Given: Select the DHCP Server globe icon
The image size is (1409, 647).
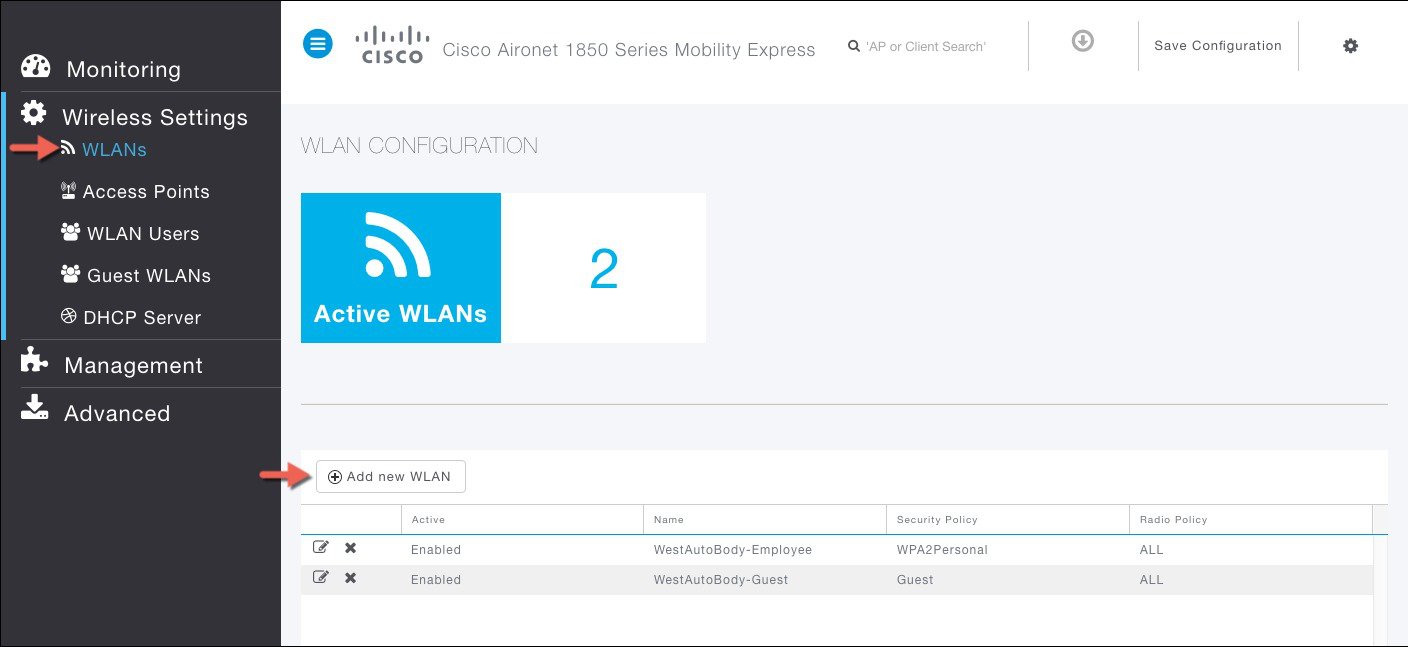Looking at the screenshot, I should 70,316.
